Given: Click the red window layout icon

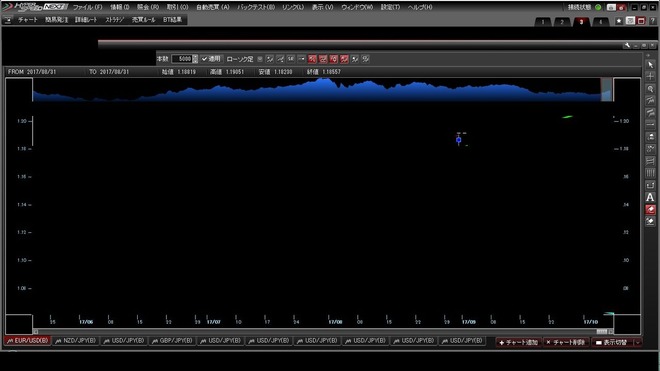Looking at the screenshot, I should (x=641, y=21).
